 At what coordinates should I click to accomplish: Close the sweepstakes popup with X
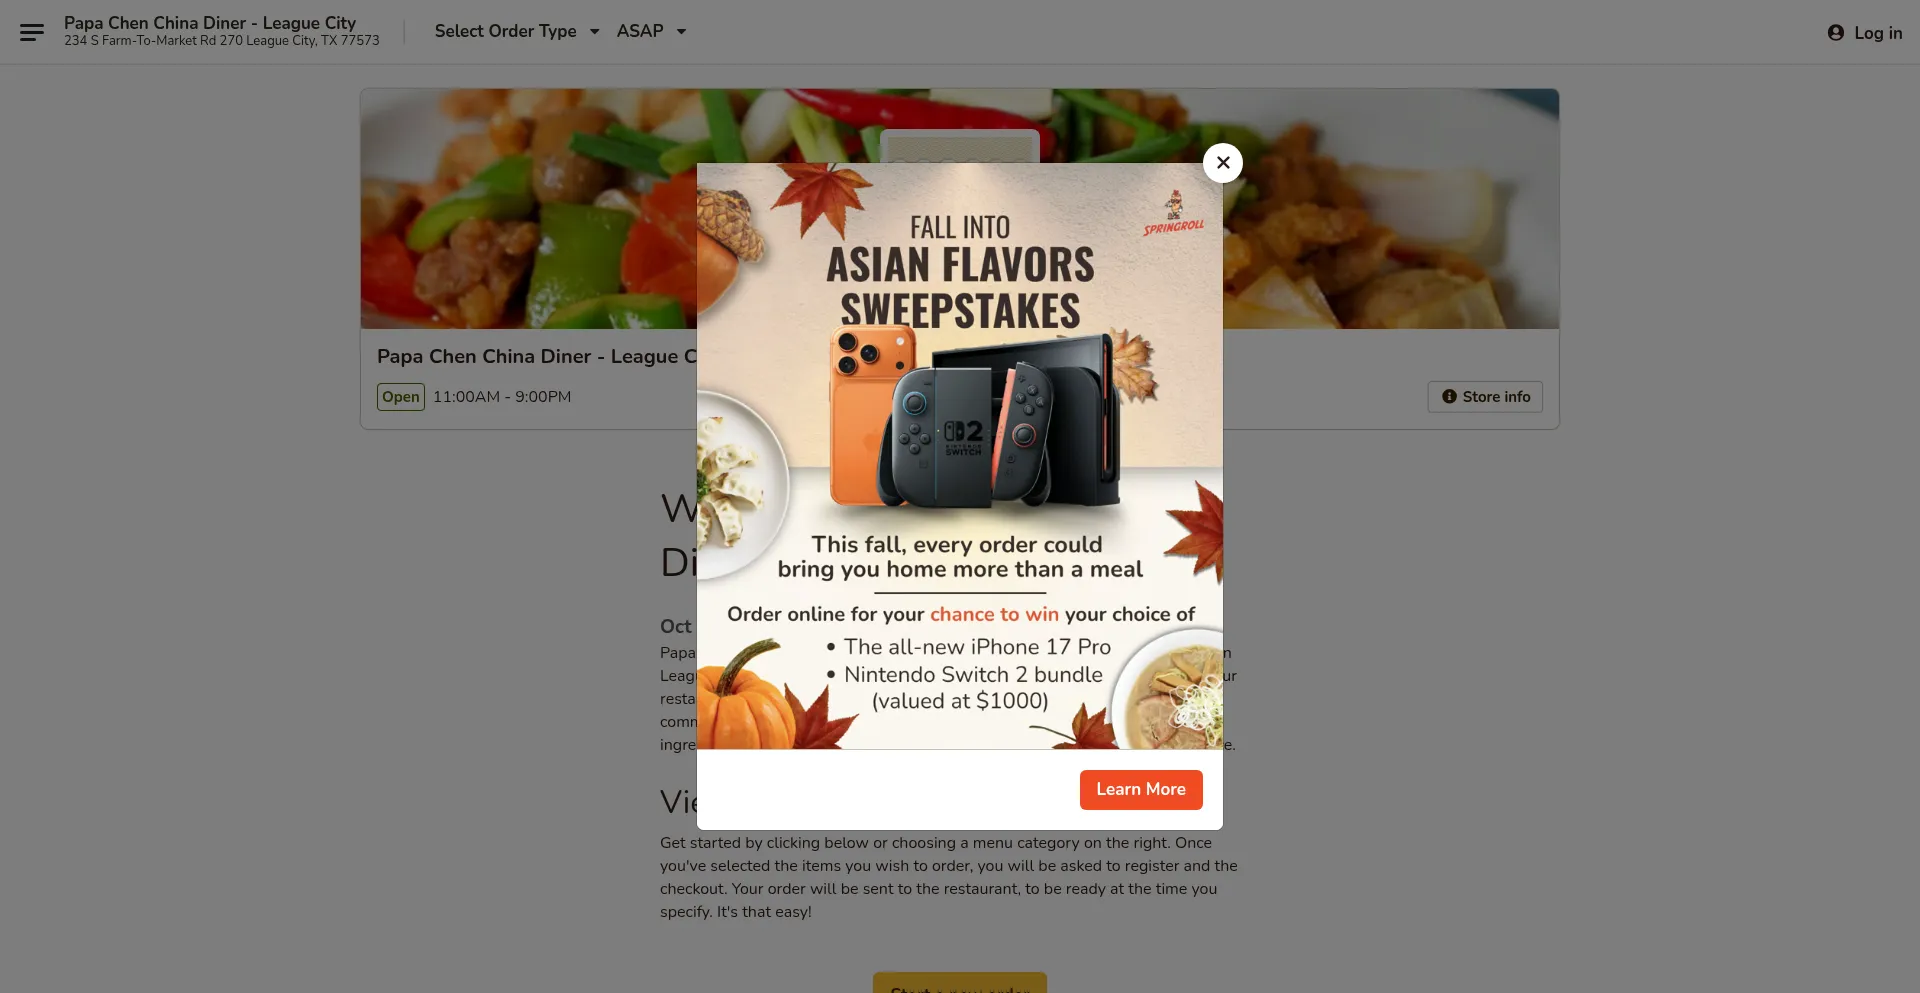(x=1222, y=163)
